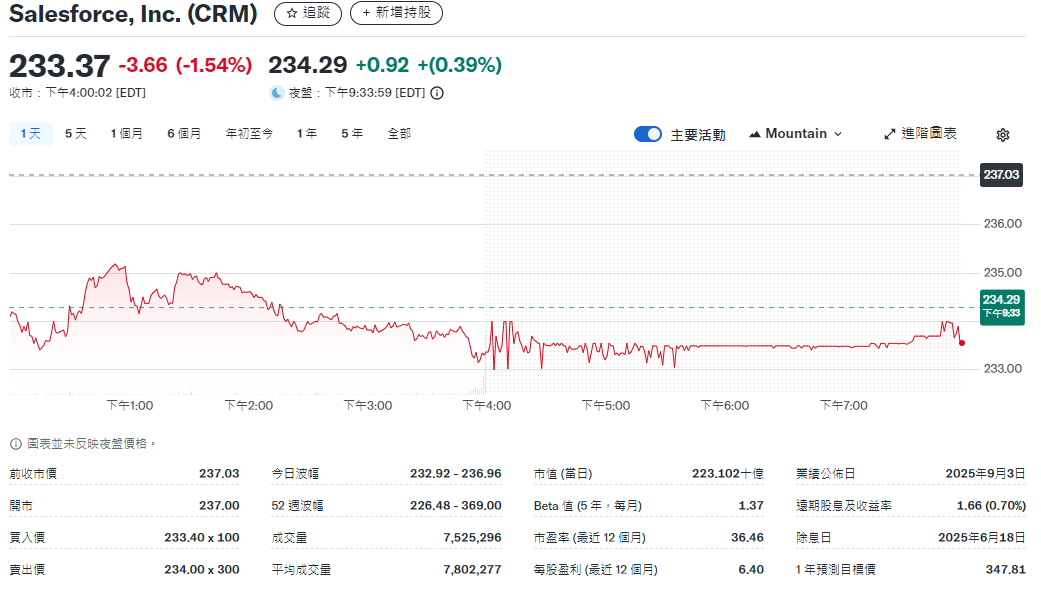This screenshot has width=1041, height=589.
Task: Click the 市值 value 223.102十億
Action: (x=728, y=473)
